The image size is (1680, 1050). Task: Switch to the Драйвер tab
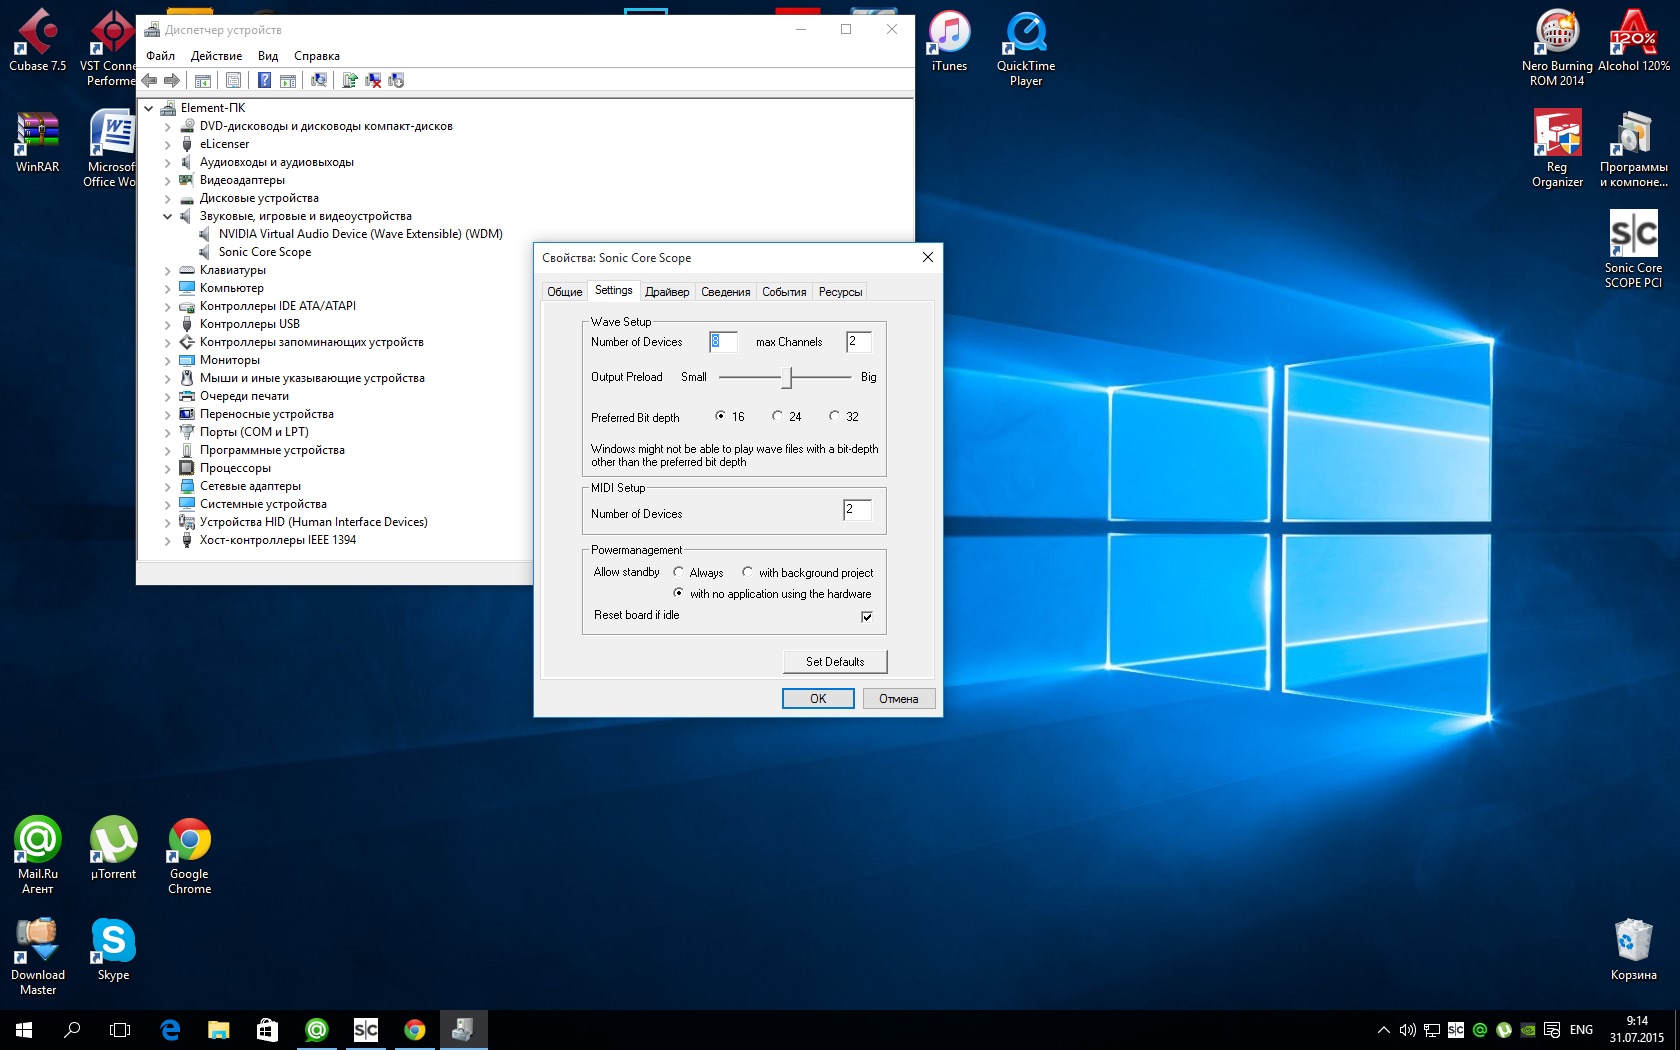[667, 292]
